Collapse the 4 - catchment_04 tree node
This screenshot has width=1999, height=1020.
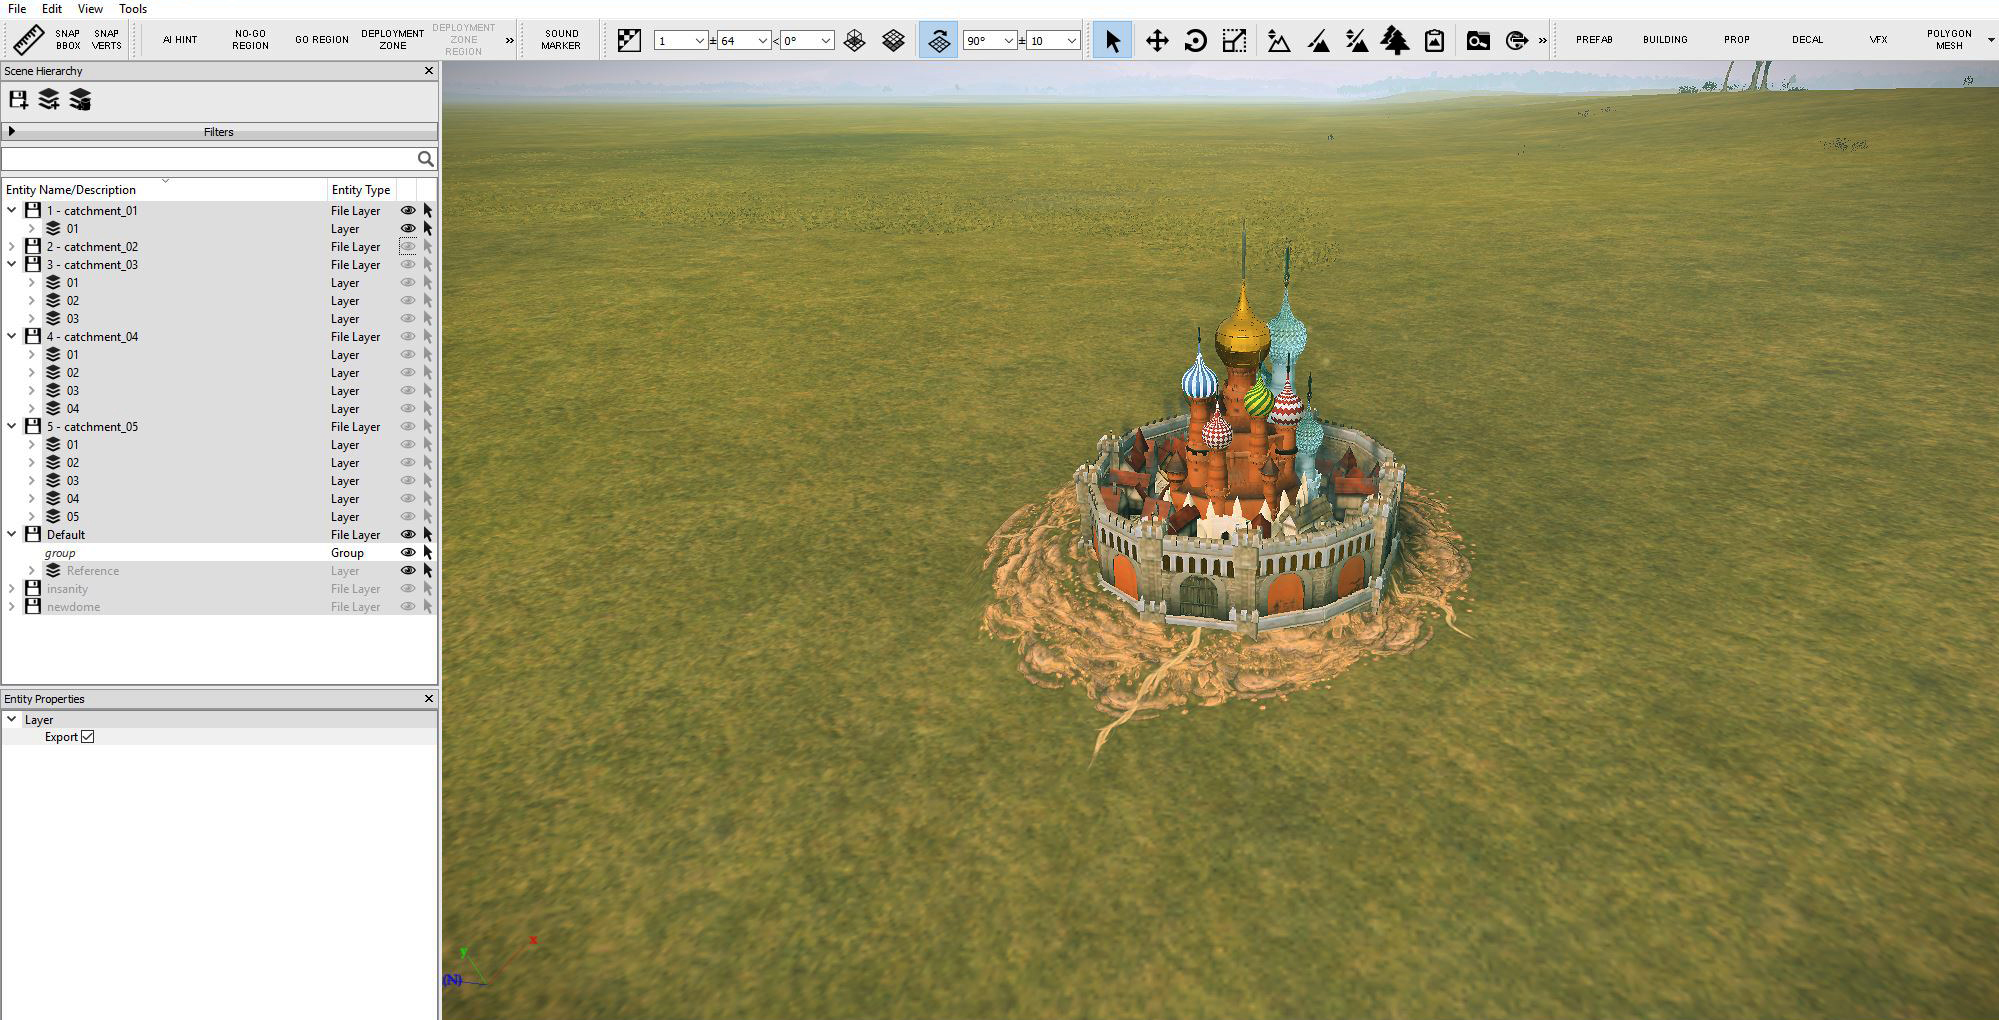click(12, 337)
